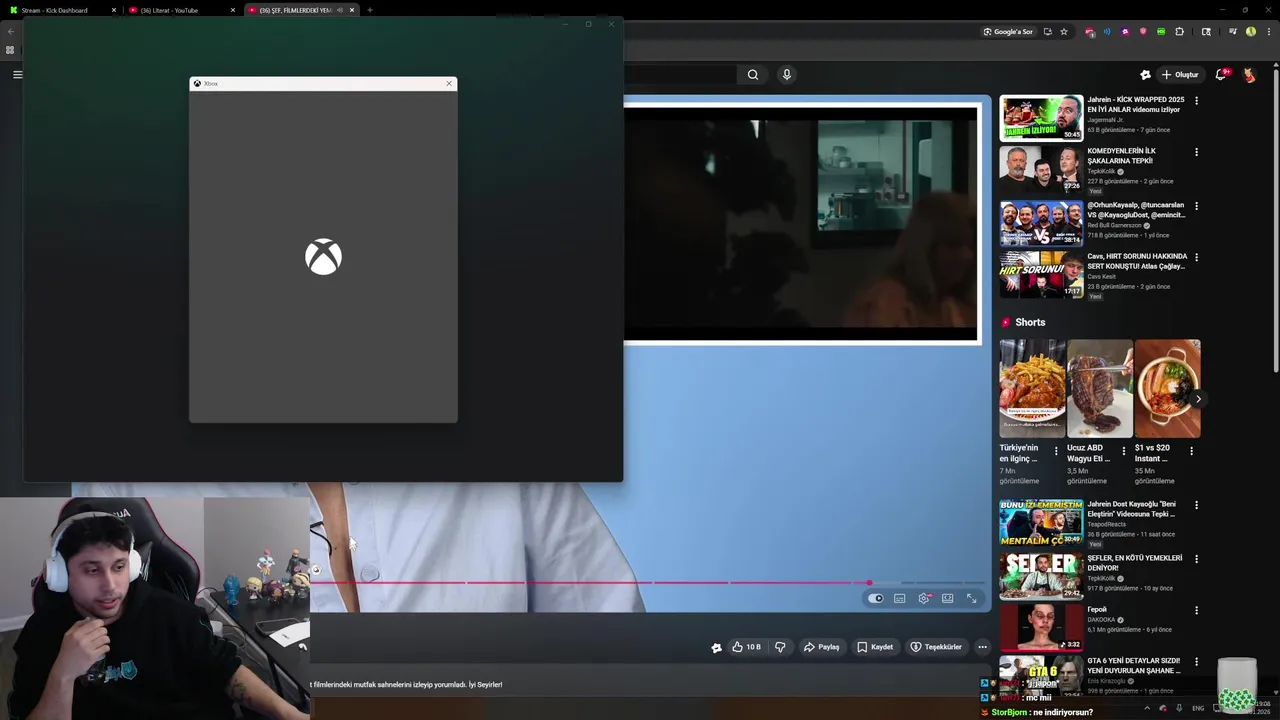Seek on the video progress bar

(650, 582)
